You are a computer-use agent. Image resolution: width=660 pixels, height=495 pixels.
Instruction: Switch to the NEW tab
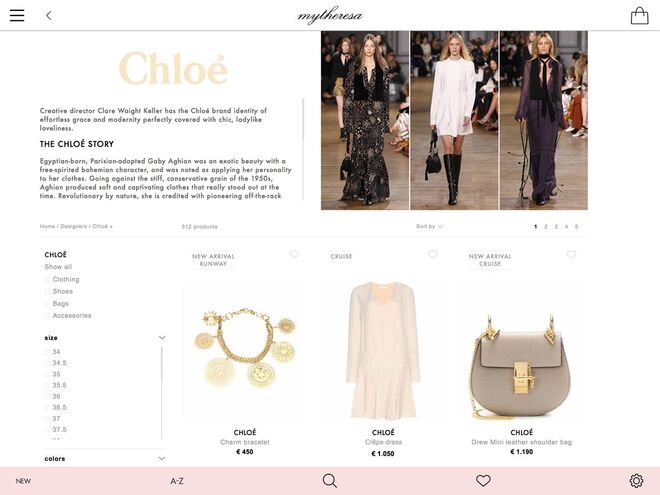23,481
